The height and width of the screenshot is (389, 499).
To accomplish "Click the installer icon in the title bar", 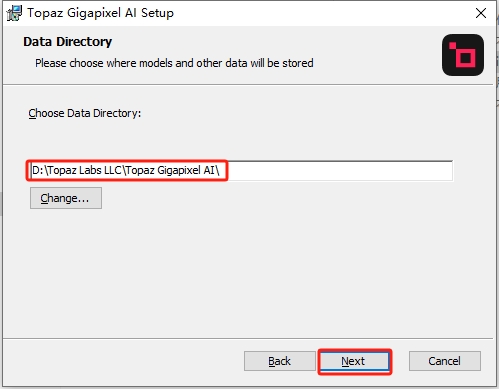I will 14,13.
